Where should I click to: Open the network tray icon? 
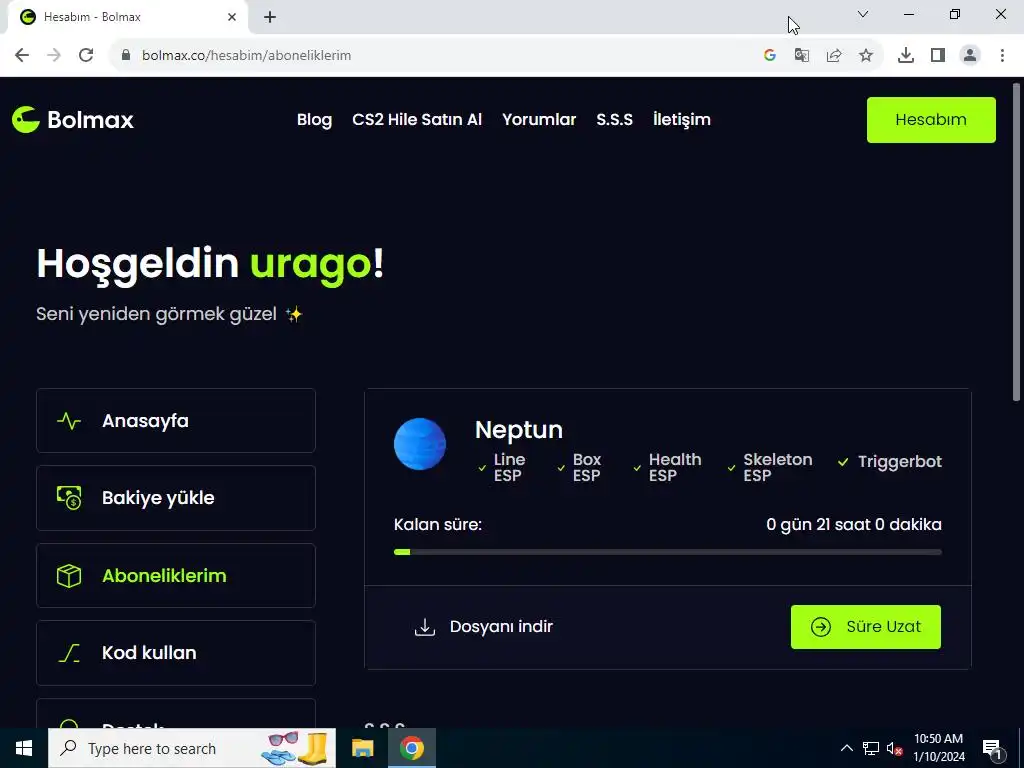click(x=871, y=748)
